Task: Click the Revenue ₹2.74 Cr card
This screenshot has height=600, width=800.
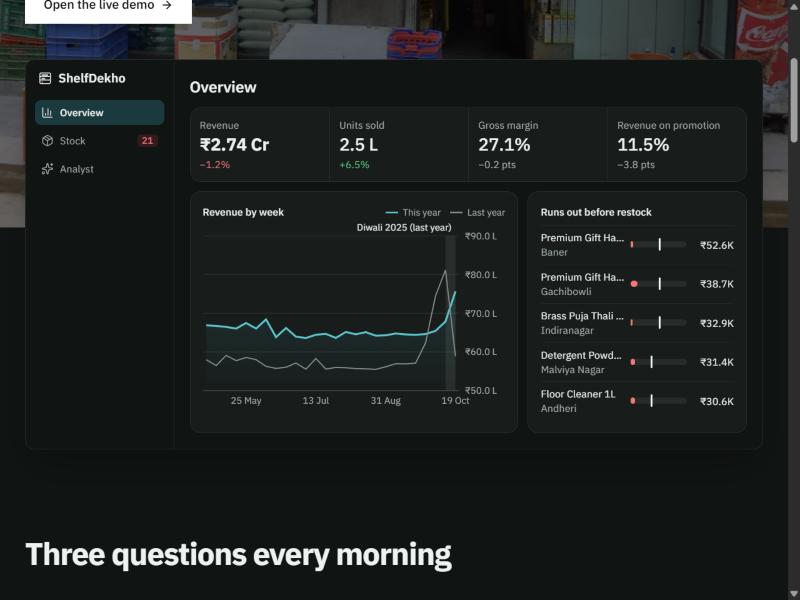Action: click(x=260, y=144)
